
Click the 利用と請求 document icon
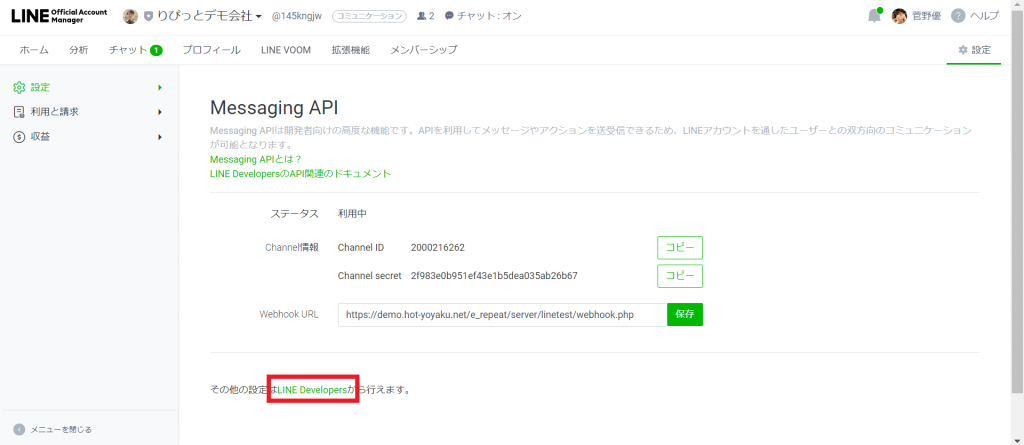point(19,112)
